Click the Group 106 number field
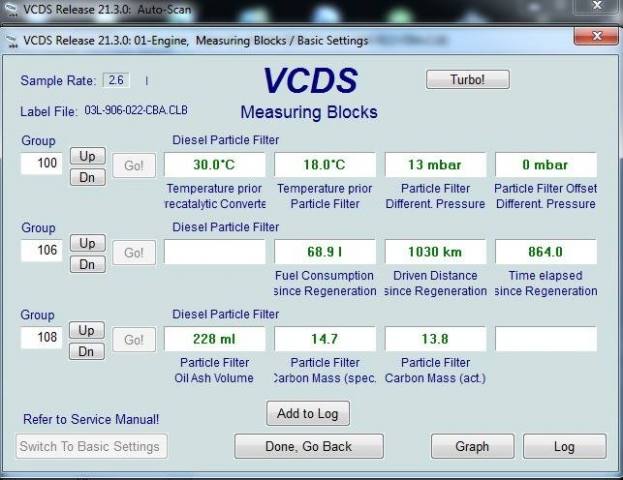Viewport: 623px width, 480px height. [x=41, y=250]
